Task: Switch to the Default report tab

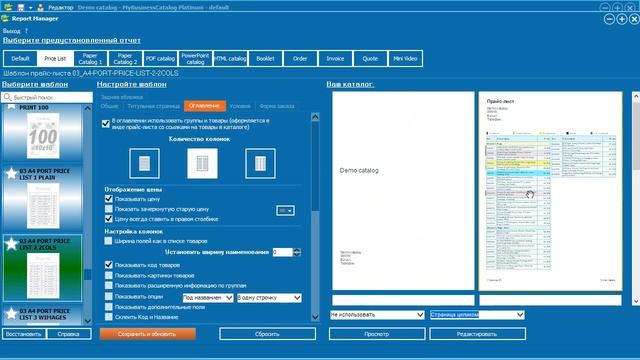Action: pos(20,59)
